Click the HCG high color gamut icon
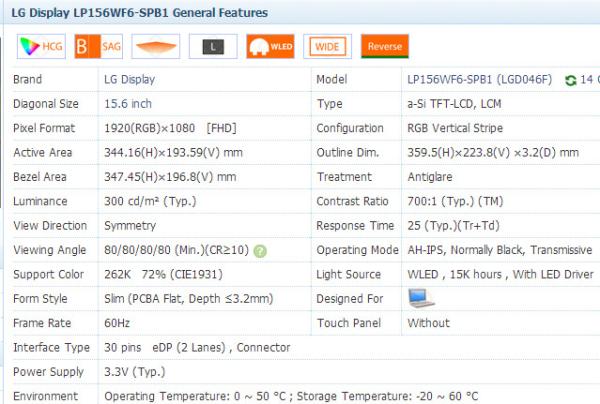 [41, 46]
